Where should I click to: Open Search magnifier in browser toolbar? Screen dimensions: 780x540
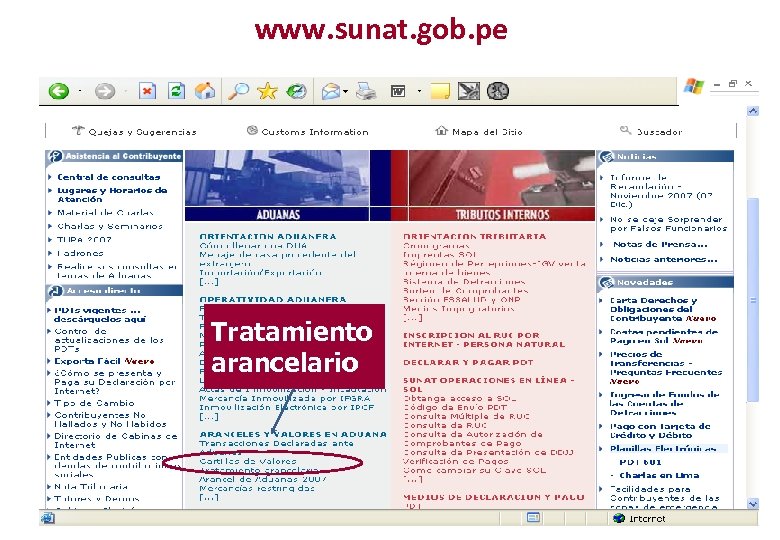click(239, 91)
